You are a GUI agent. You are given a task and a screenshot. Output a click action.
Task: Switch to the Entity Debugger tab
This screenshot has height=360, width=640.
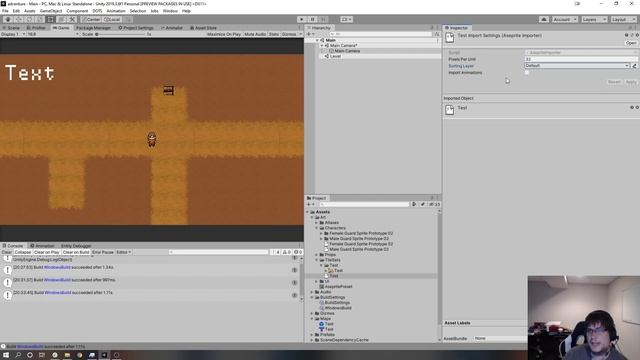[x=76, y=246]
